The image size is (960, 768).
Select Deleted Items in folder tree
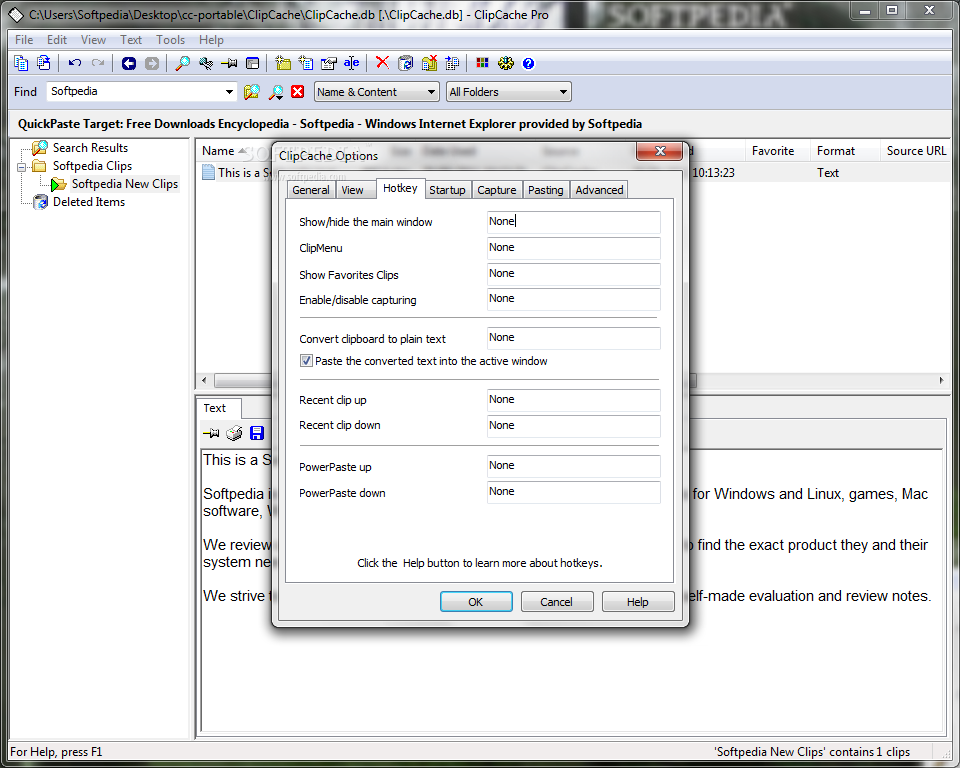(x=89, y=201)
